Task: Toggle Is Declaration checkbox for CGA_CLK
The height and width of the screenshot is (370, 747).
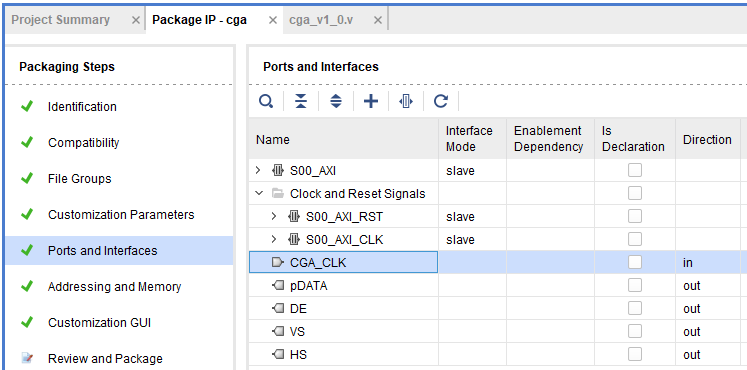Action: pos(635,262)
